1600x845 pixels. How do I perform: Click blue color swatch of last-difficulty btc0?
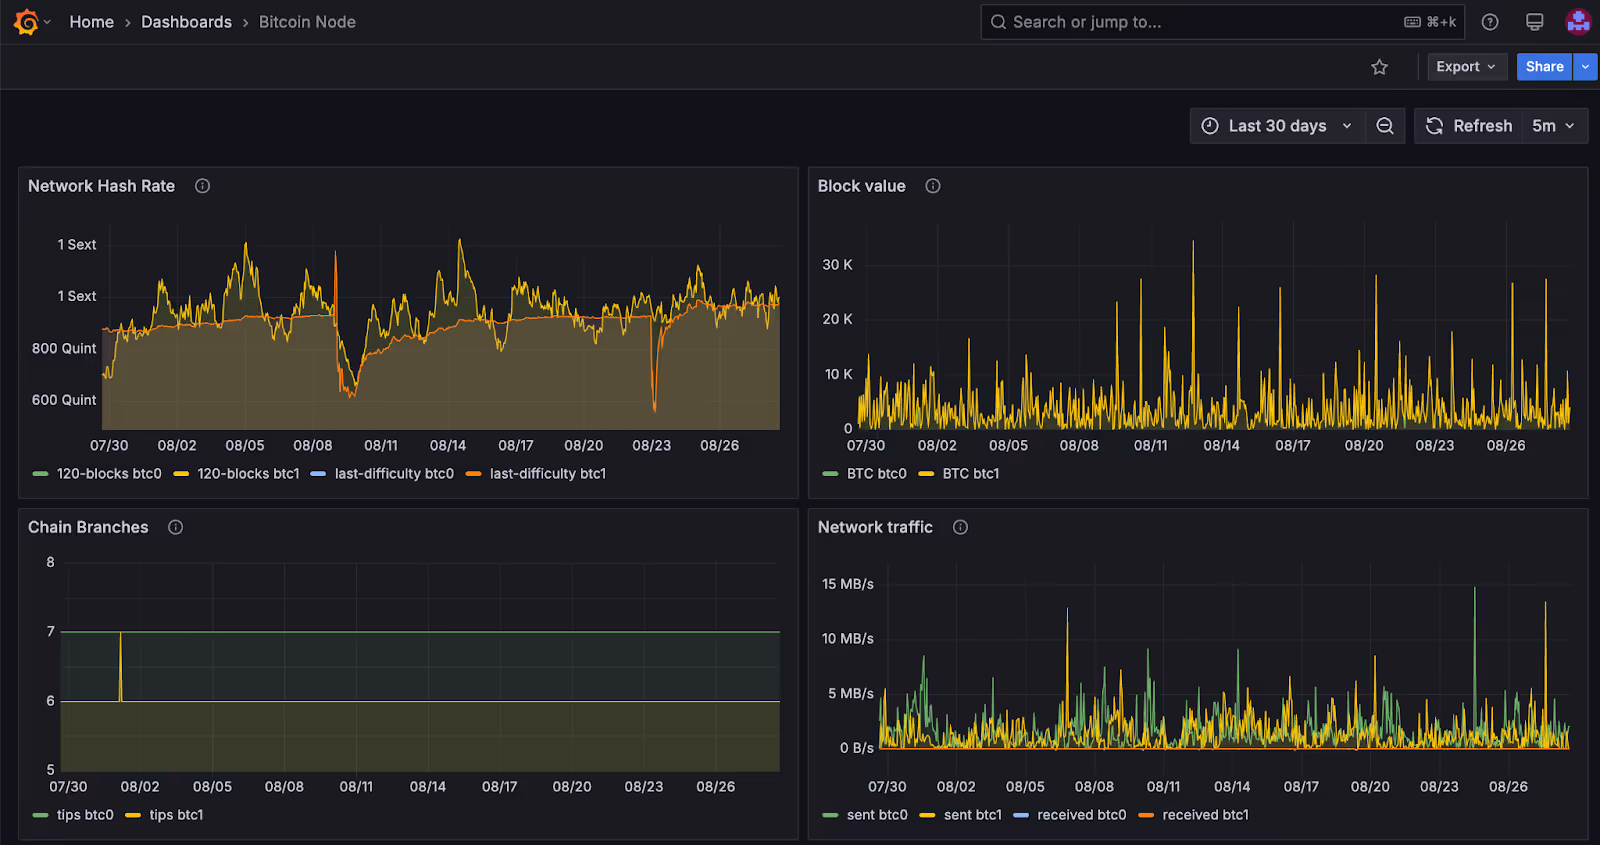318,474
